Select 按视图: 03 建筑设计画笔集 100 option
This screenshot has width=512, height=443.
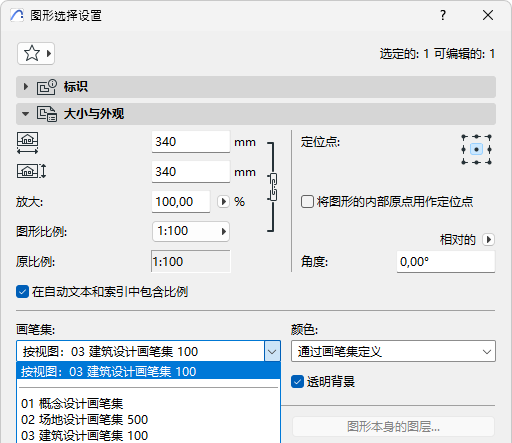148,371
